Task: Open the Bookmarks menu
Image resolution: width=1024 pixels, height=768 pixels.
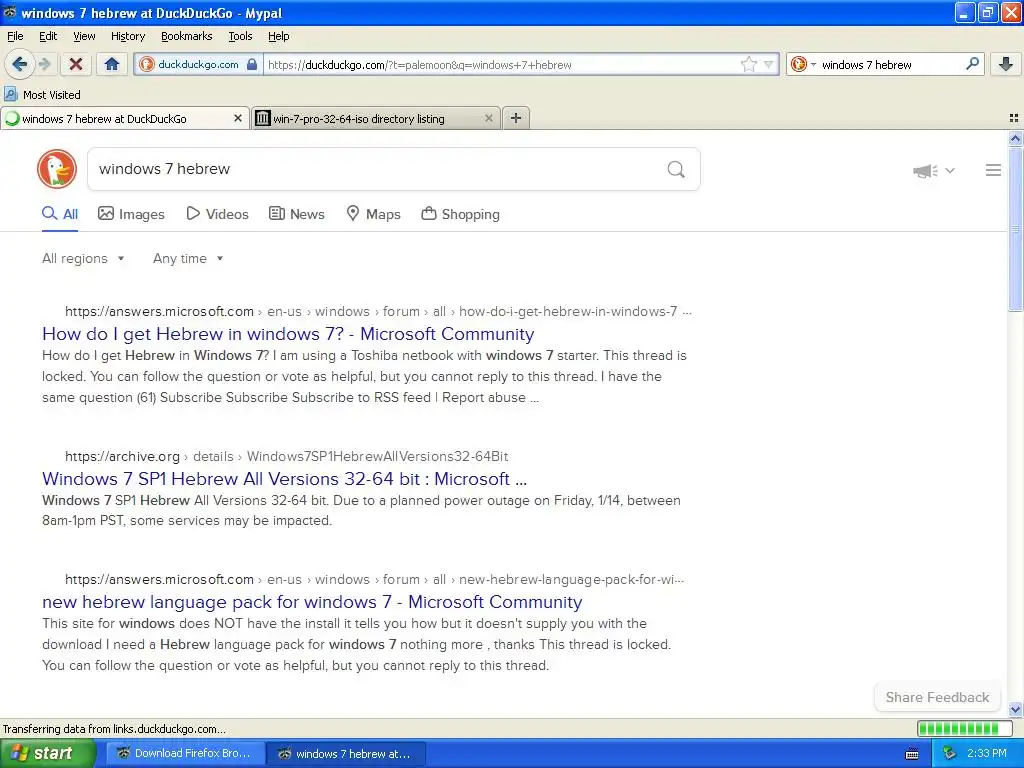Action: [x=187, y=36]
